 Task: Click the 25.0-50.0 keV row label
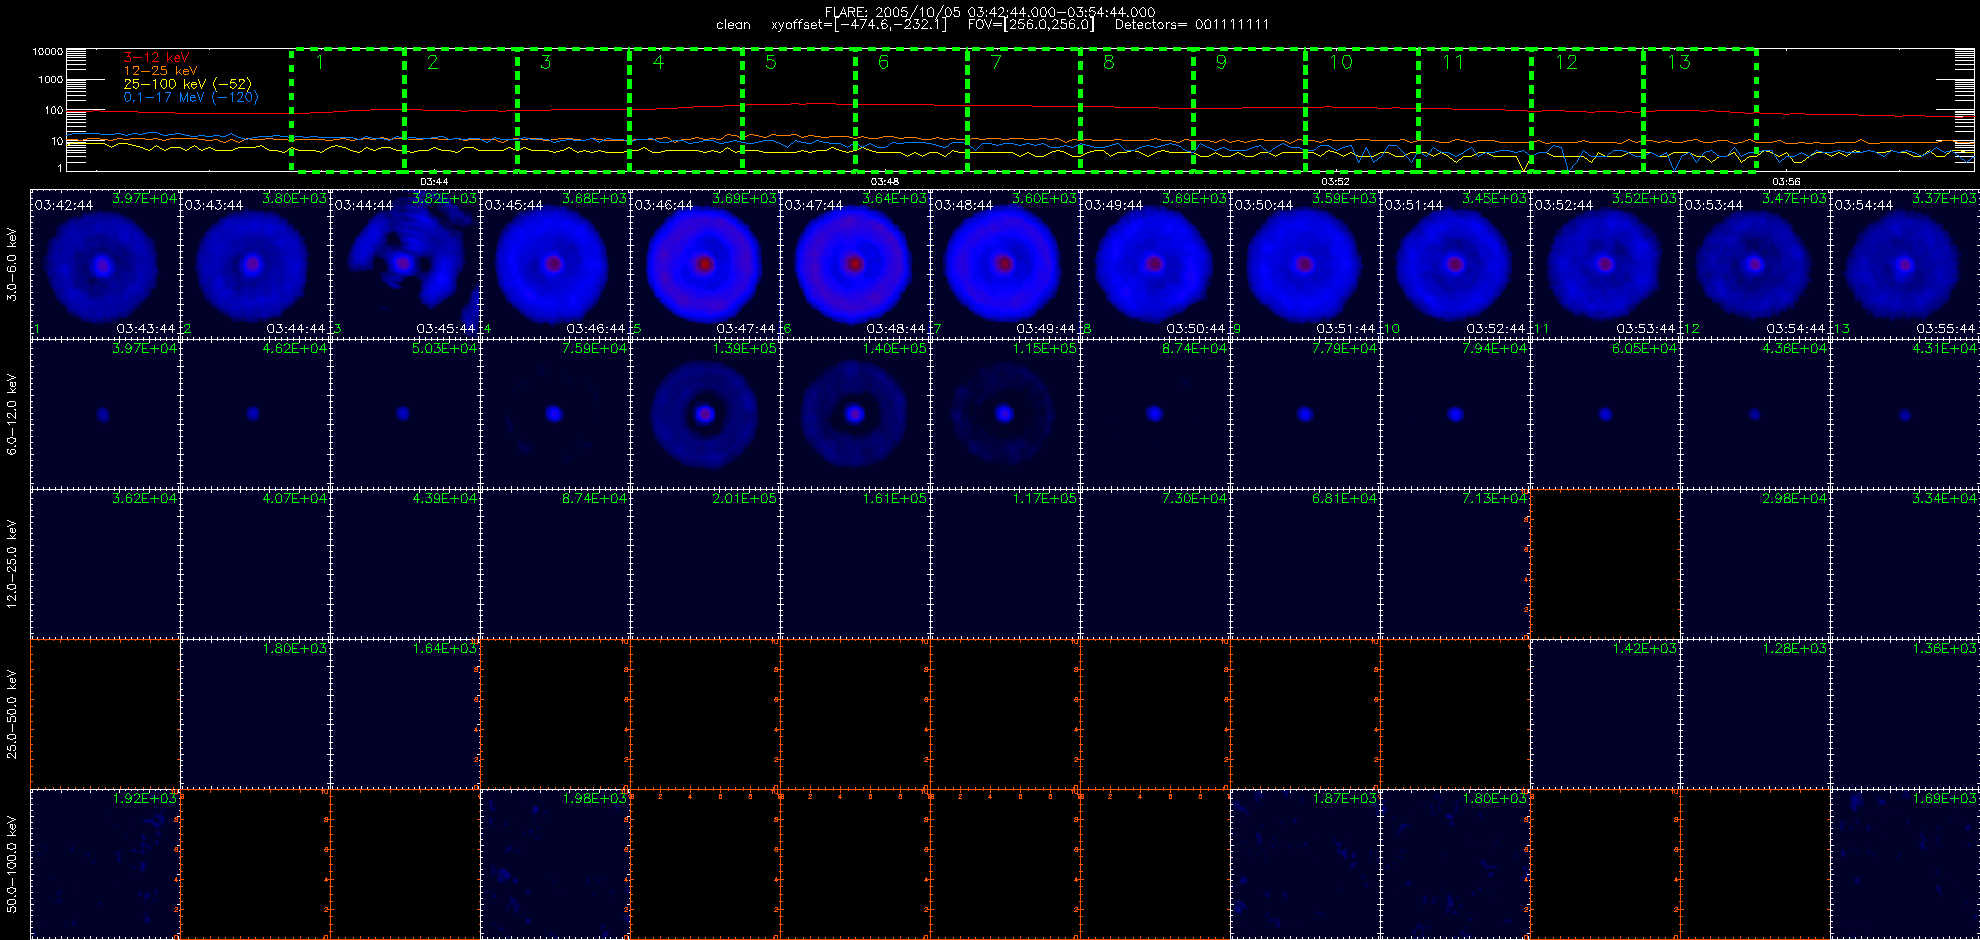[12, 714]
